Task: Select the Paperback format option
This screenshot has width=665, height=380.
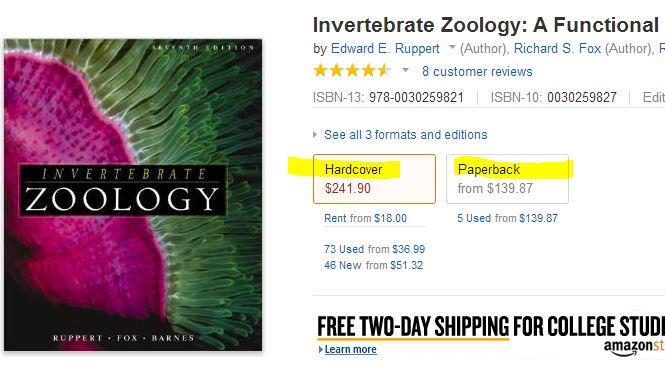Action: (x=507, y=179)
